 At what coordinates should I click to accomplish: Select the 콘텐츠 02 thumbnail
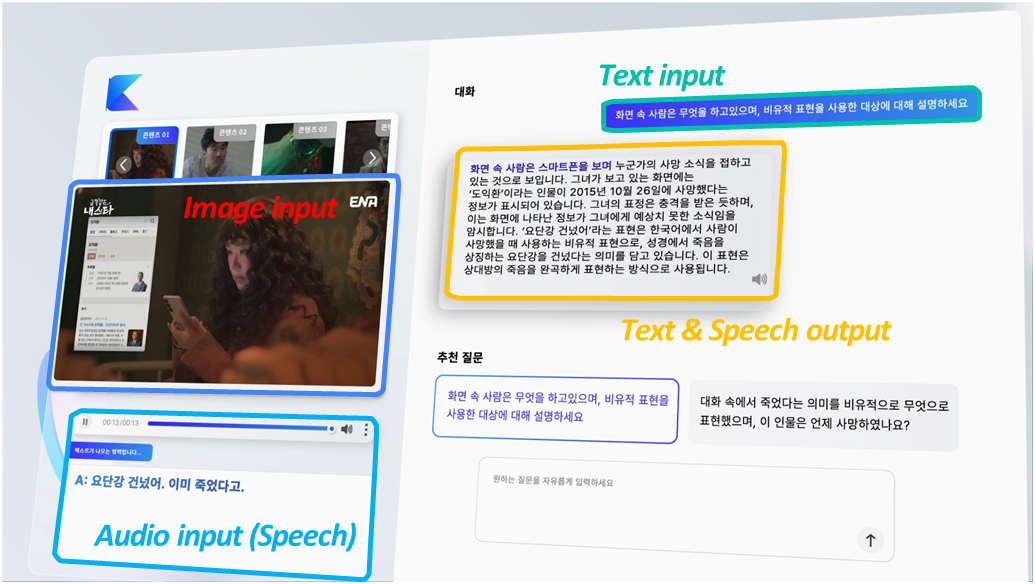[220, 151]
